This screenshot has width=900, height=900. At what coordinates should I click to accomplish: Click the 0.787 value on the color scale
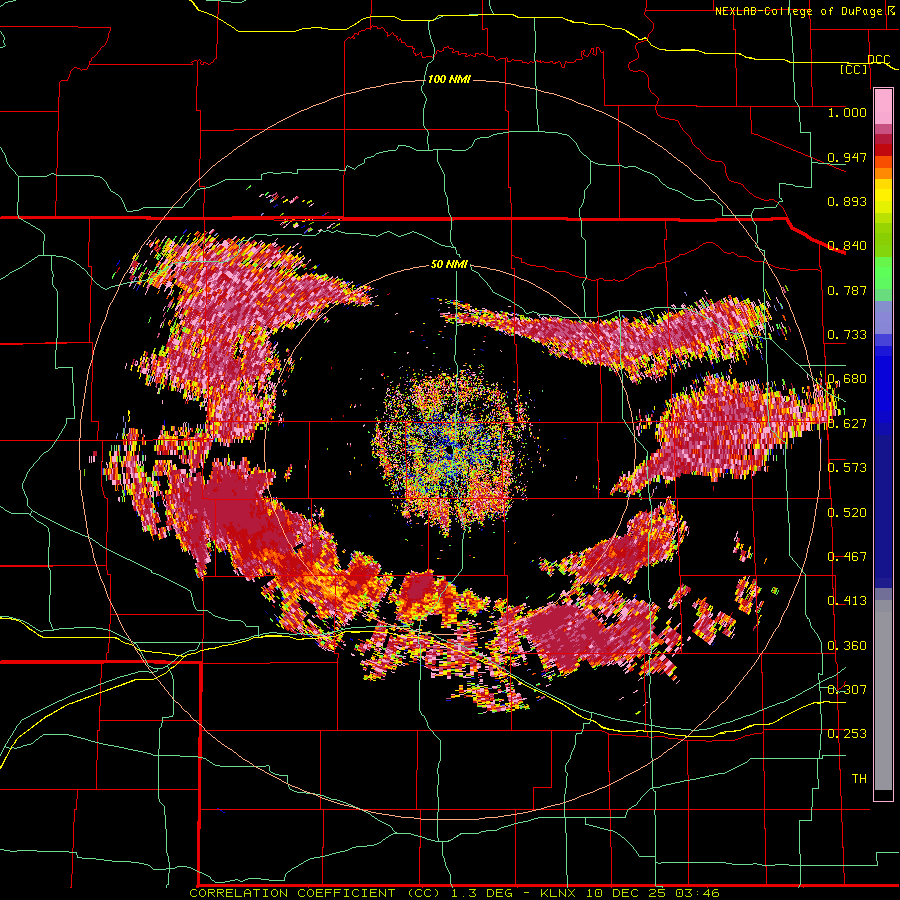[847, 290]
